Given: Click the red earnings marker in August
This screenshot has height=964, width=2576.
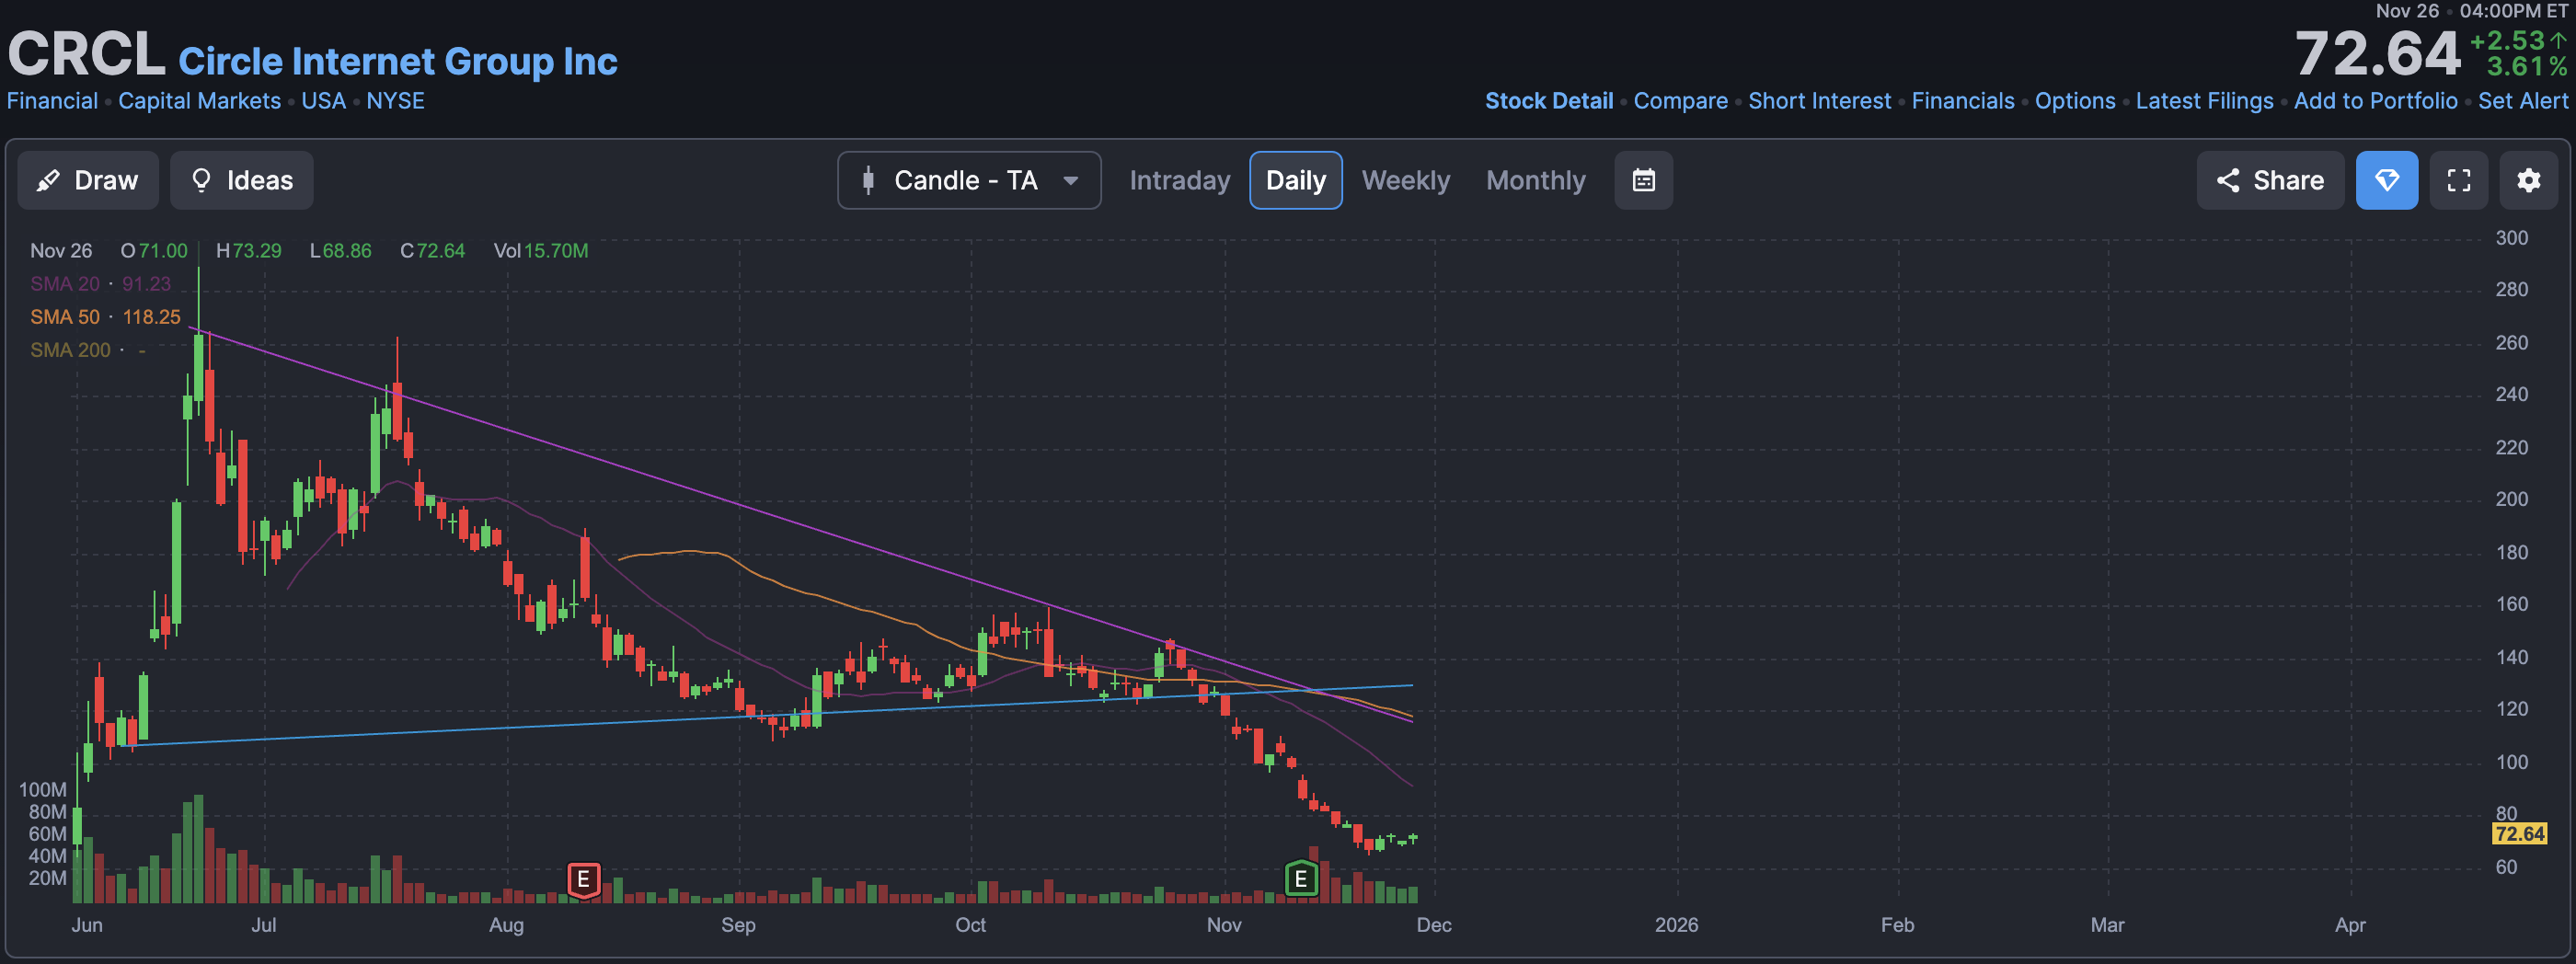Looking at the screenshot, I should click(x=584, y=880).
